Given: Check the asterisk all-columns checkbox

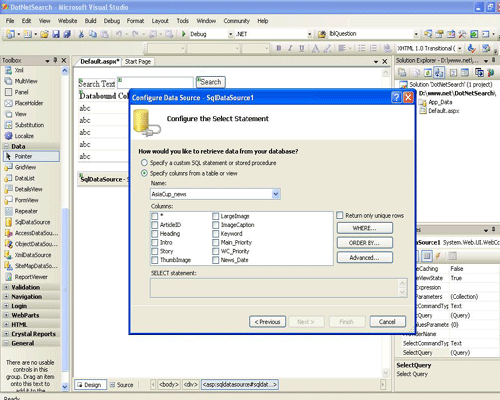Looking at the screenshot, I should pos(155,216).
